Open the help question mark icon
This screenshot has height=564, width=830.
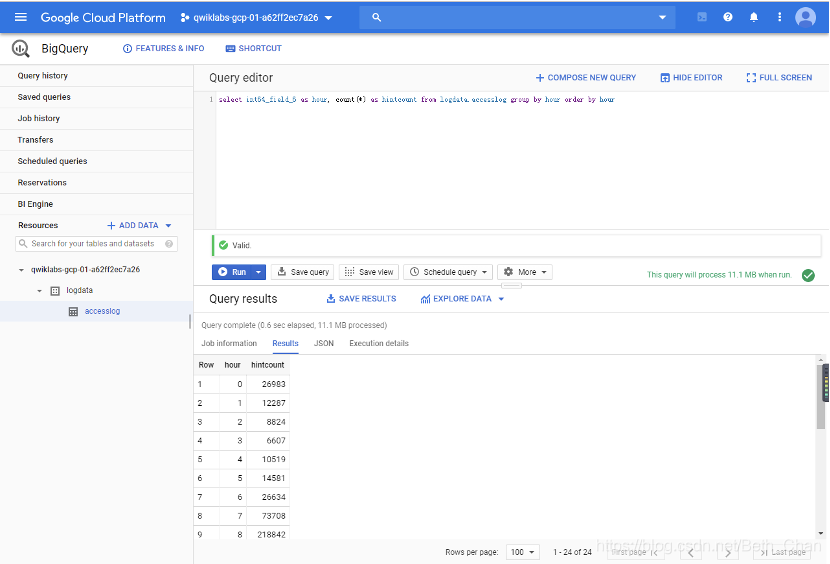click(x=728, y=17)
